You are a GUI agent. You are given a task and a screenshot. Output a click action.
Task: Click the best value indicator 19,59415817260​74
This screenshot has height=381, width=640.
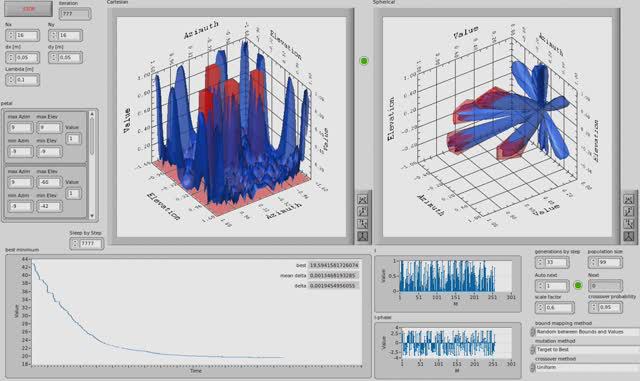coord(333,265)
